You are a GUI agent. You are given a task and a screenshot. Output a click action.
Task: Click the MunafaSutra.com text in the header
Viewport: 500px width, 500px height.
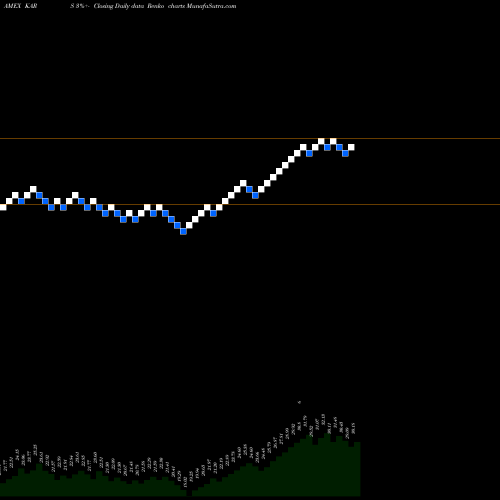tap(211, 6)
